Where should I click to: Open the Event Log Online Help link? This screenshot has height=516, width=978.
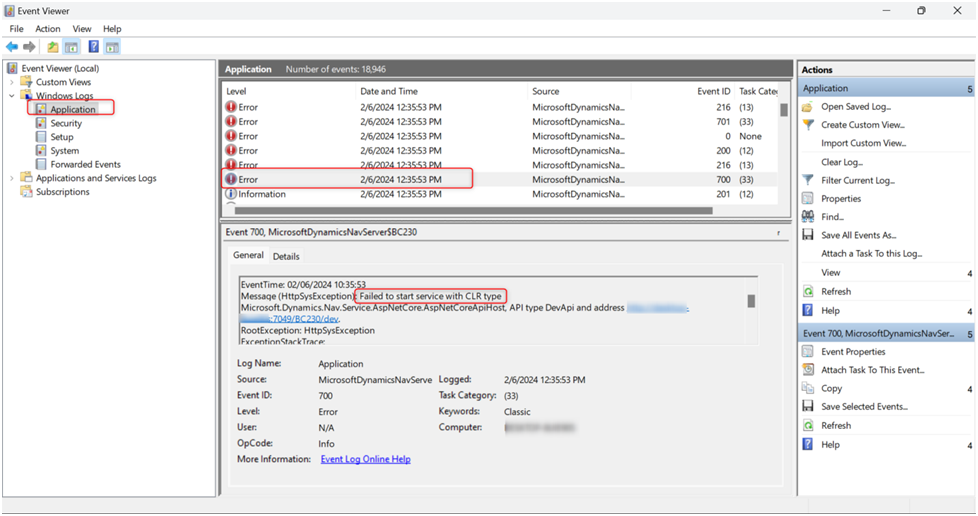tap(365, 459)
